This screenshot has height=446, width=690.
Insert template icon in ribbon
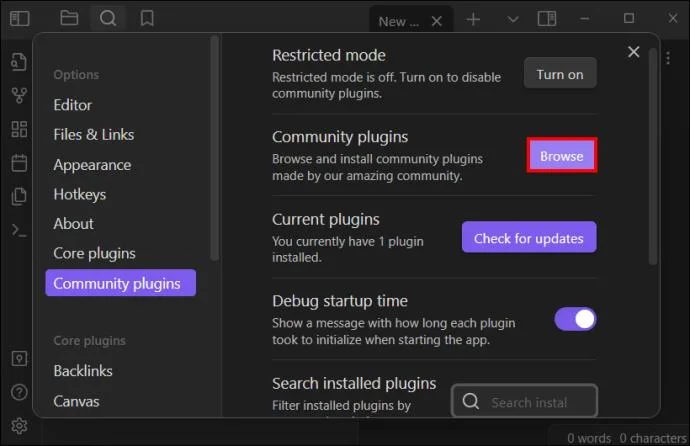pyautogui.click(x=19, y=196)
